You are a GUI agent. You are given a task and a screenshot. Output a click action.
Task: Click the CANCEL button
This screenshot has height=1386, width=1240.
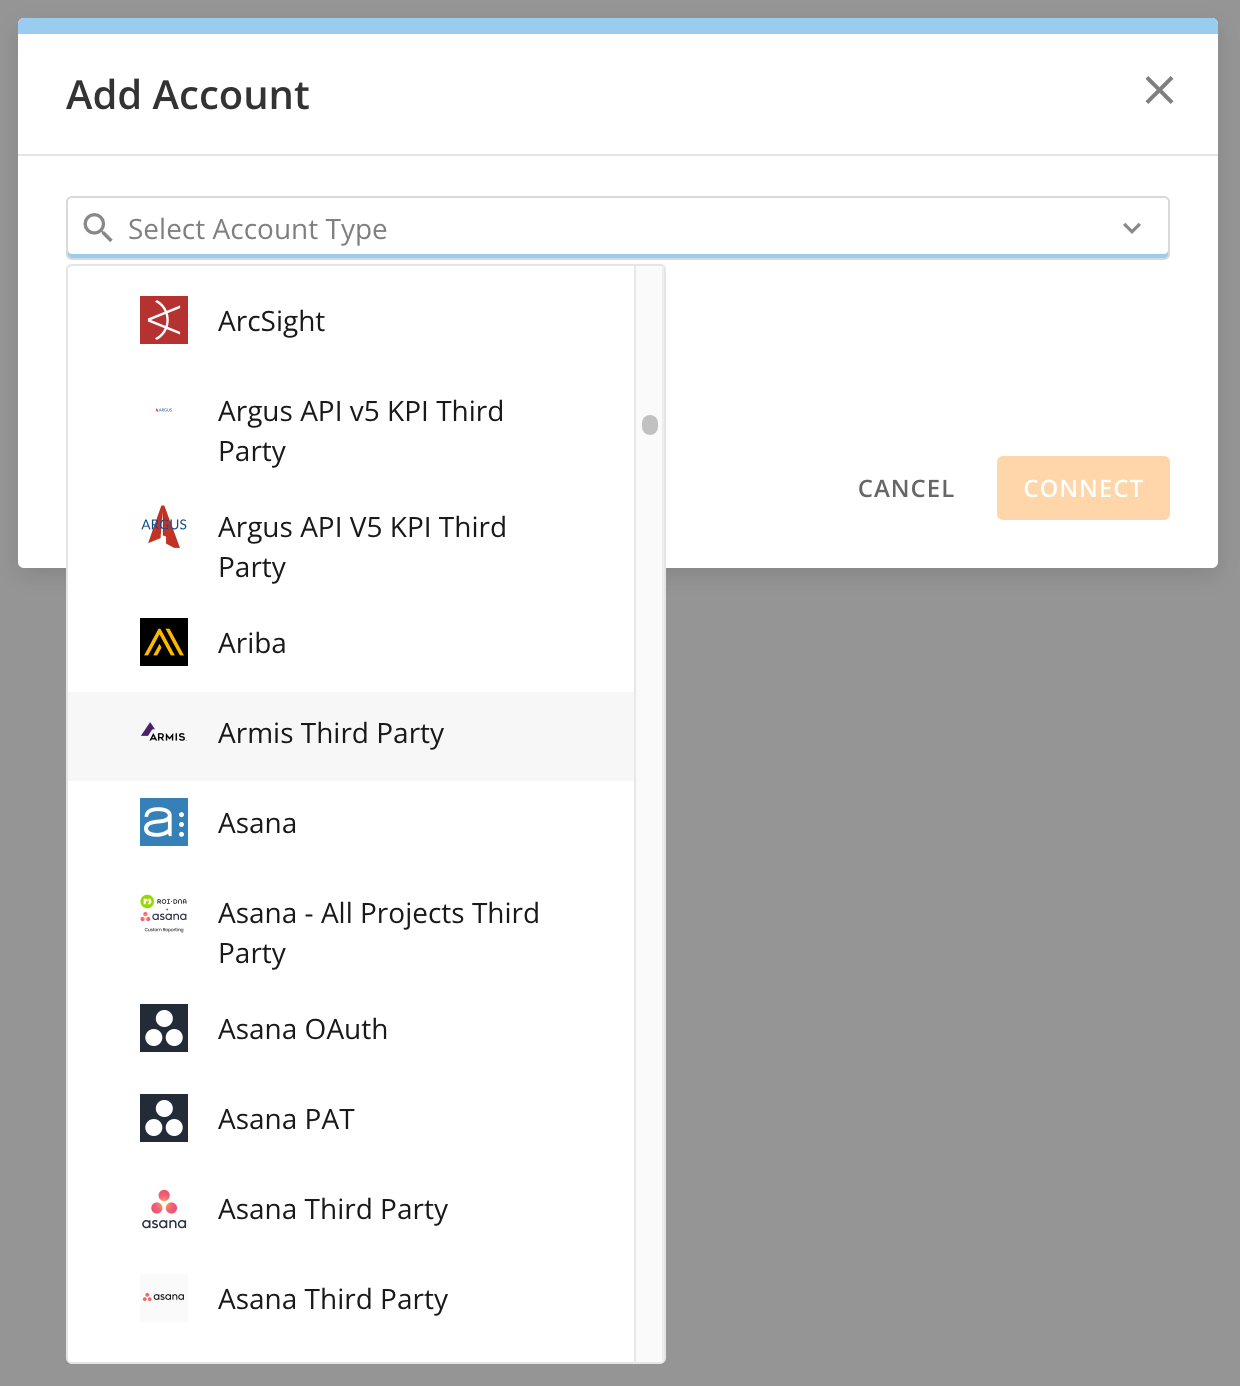click(906, 488)
